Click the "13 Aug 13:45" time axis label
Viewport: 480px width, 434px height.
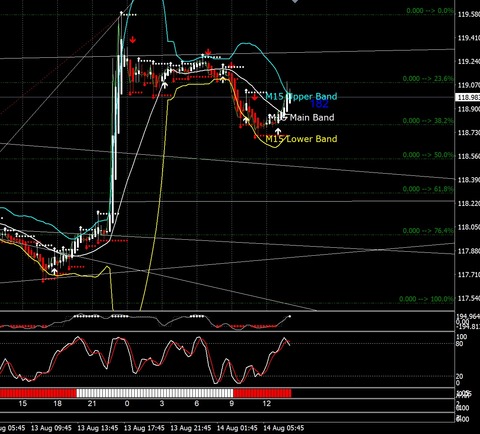point(98,428)
